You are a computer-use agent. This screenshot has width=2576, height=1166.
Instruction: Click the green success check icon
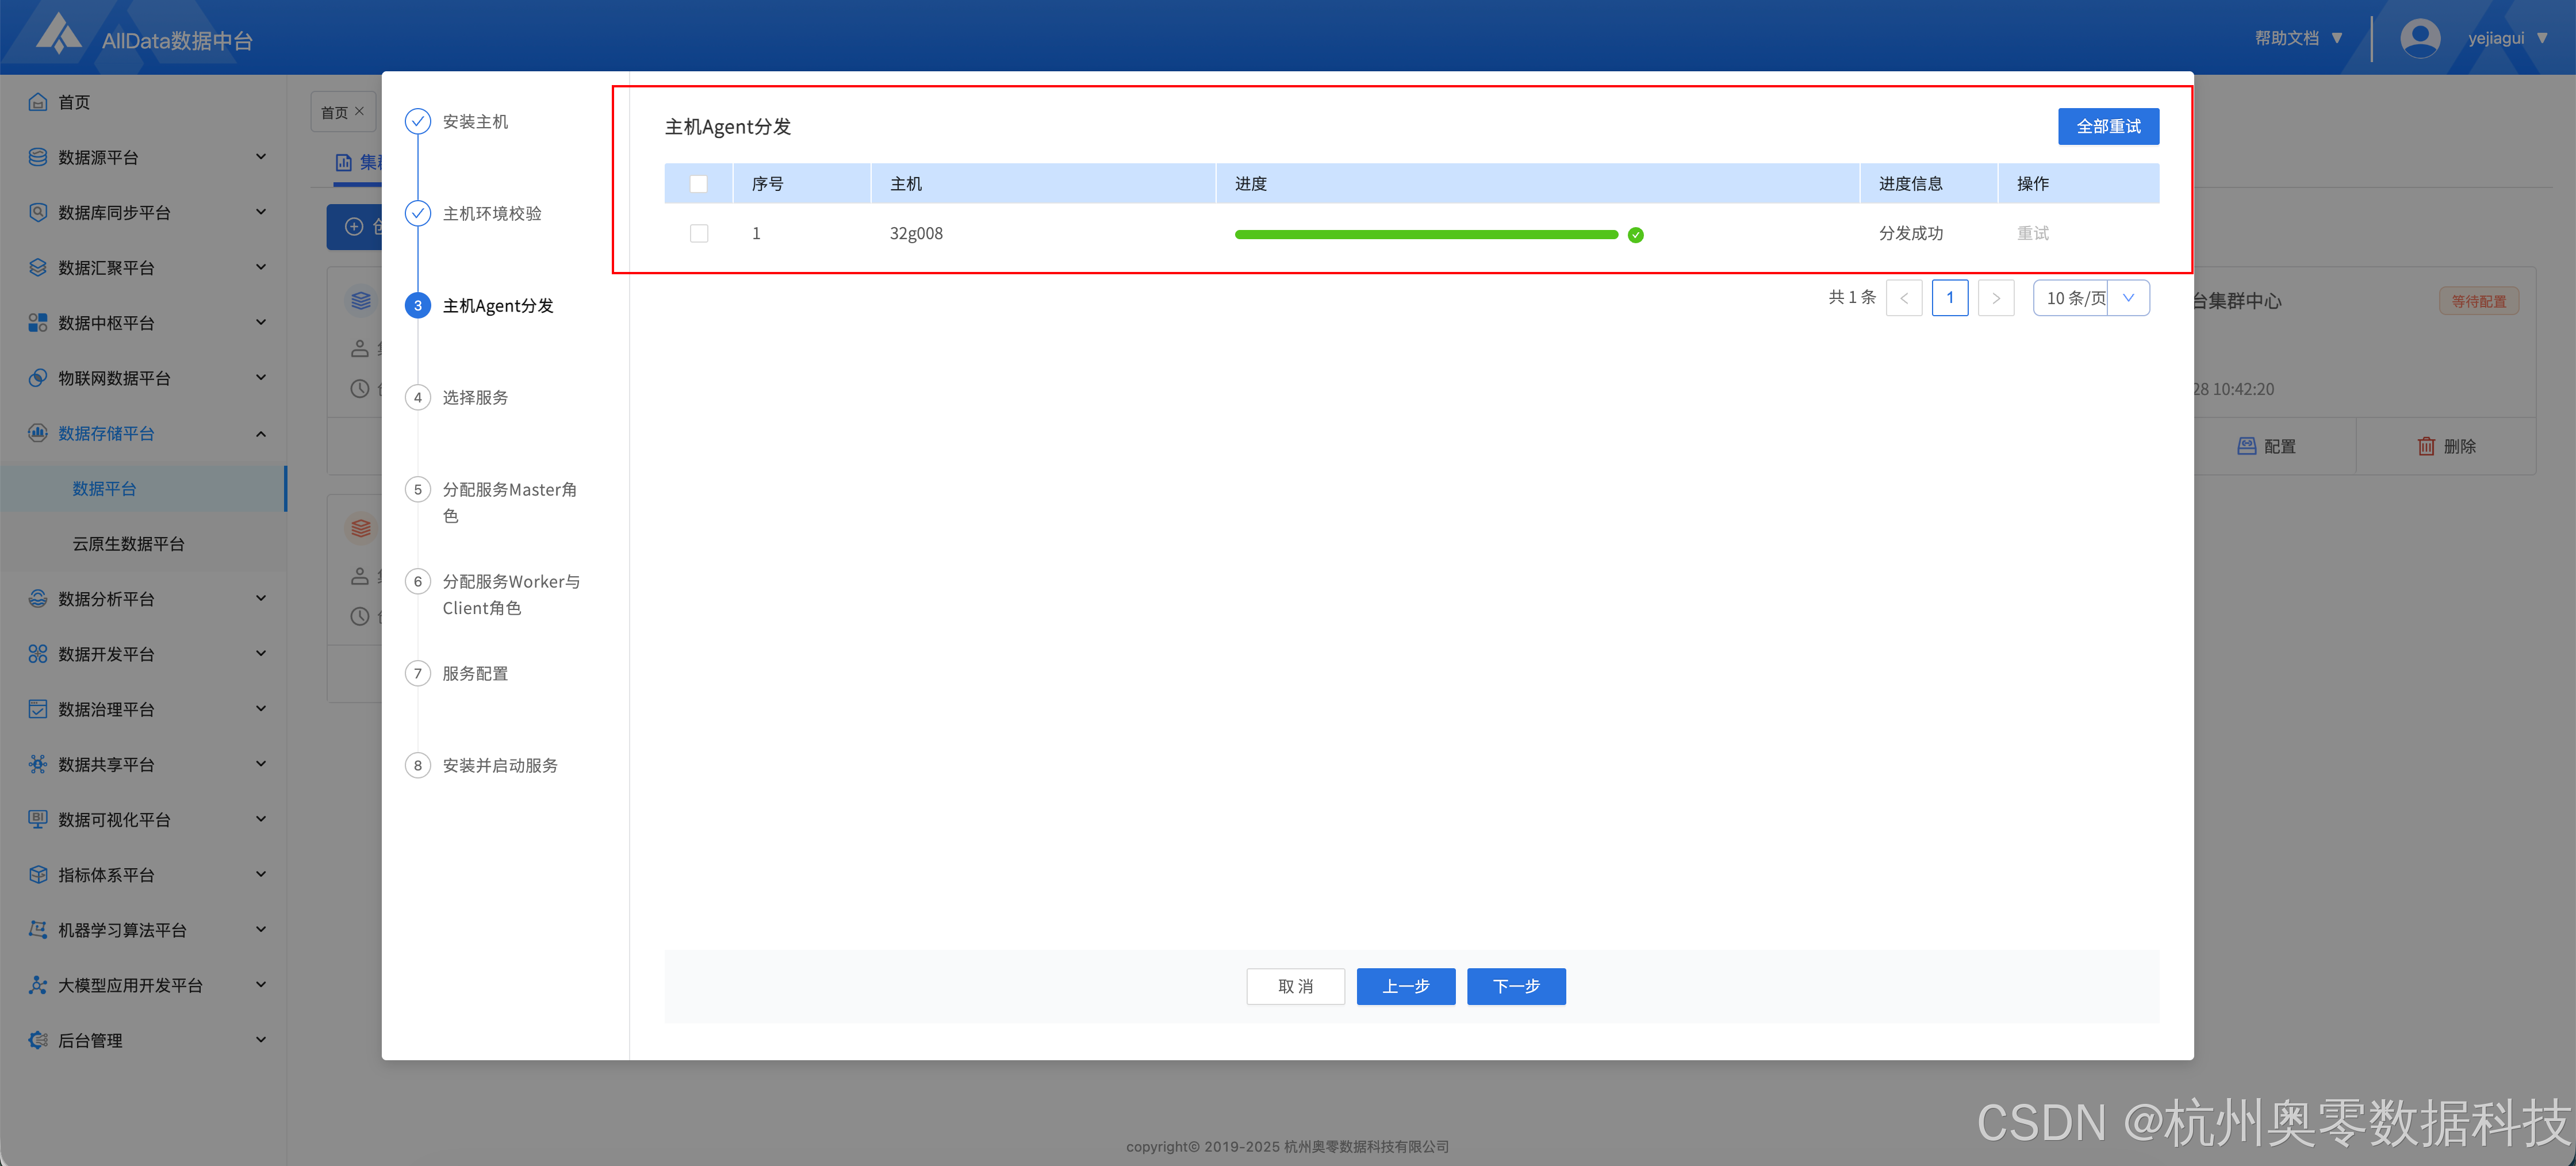(1635, 235)
